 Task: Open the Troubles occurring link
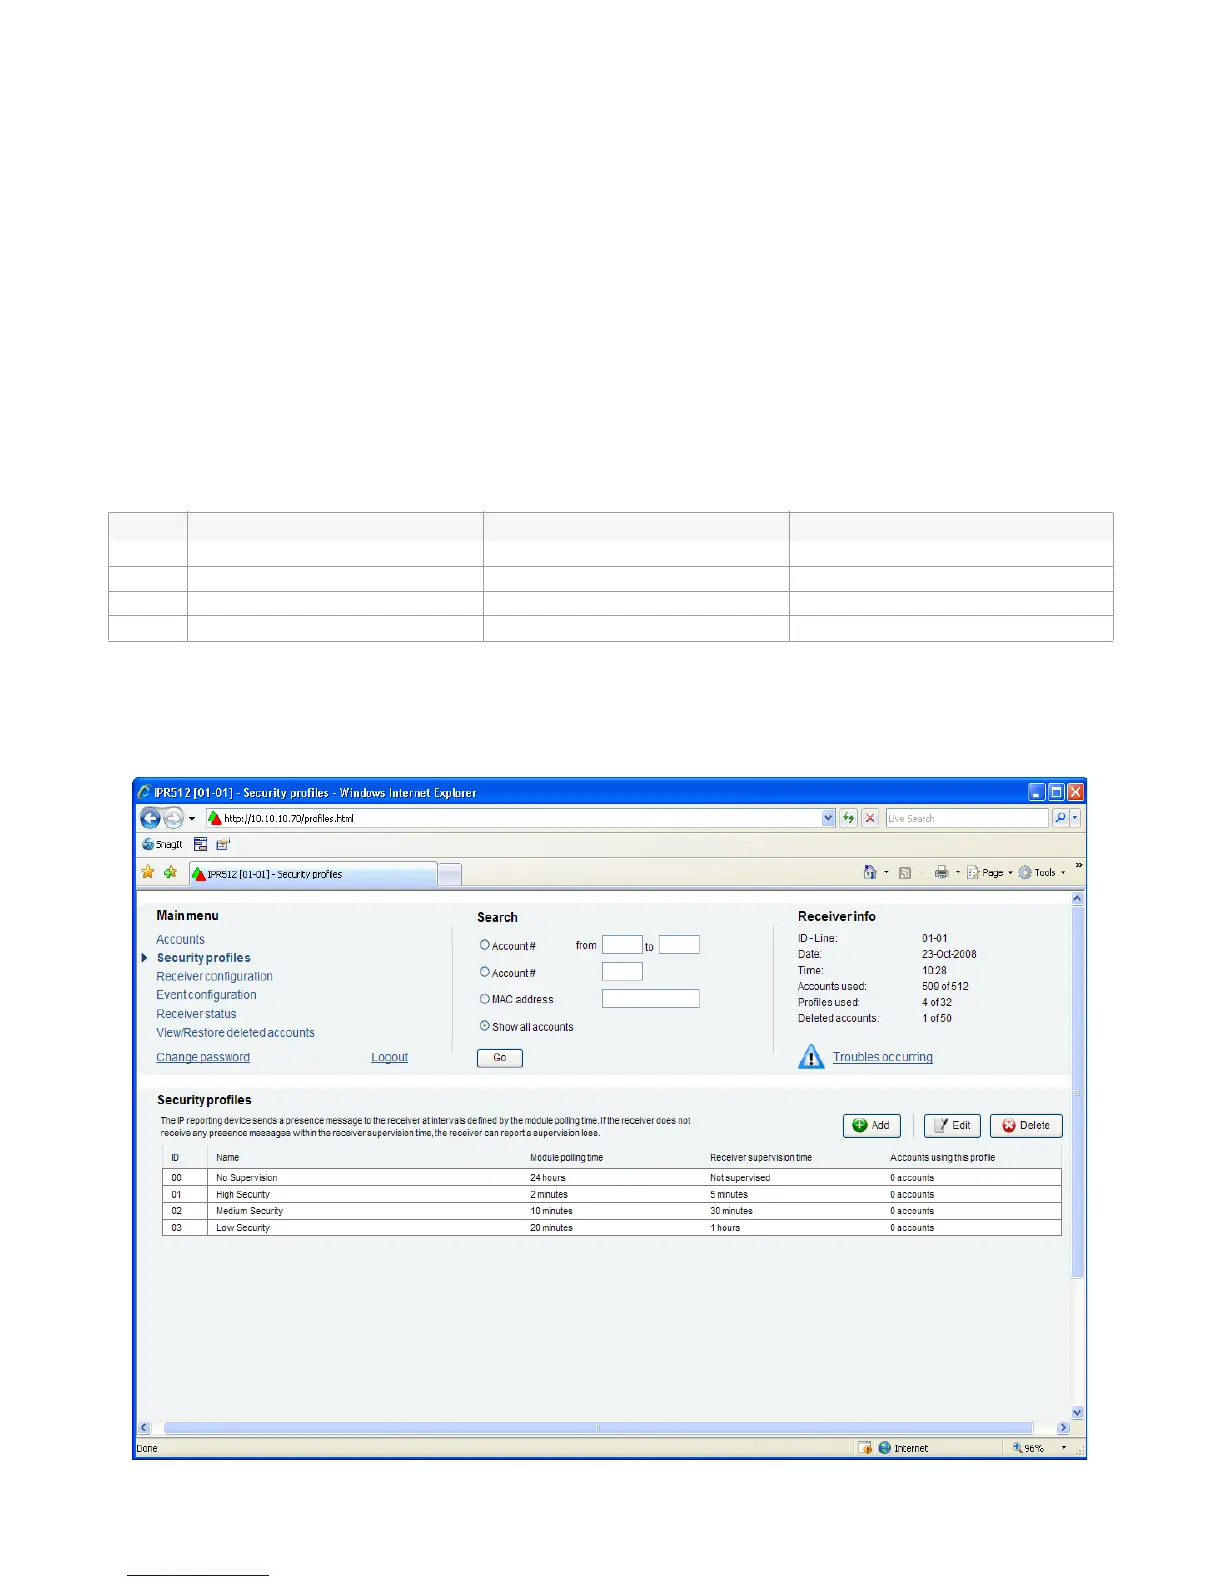coord(883,1057)
